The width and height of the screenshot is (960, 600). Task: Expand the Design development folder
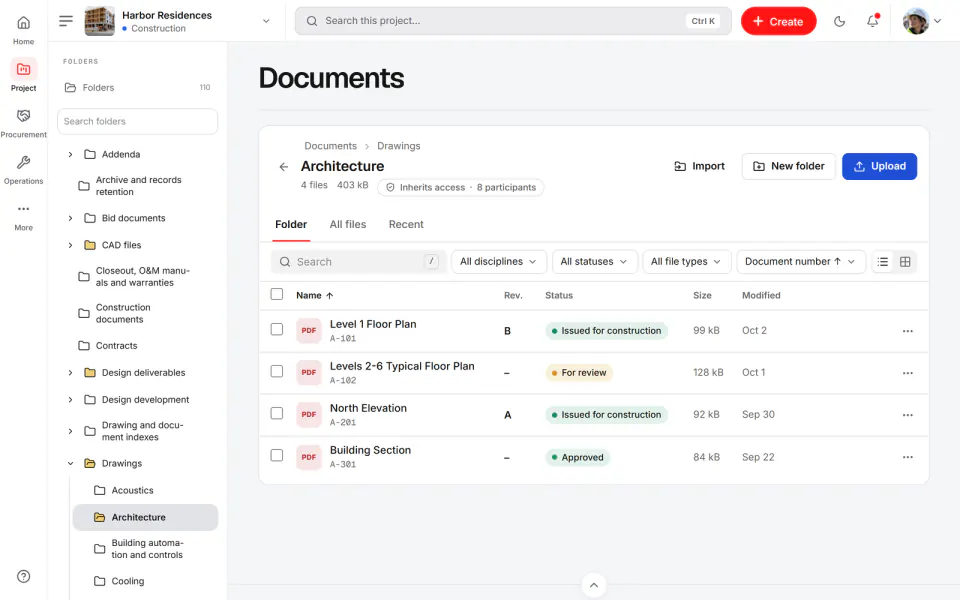pos(70,400)
